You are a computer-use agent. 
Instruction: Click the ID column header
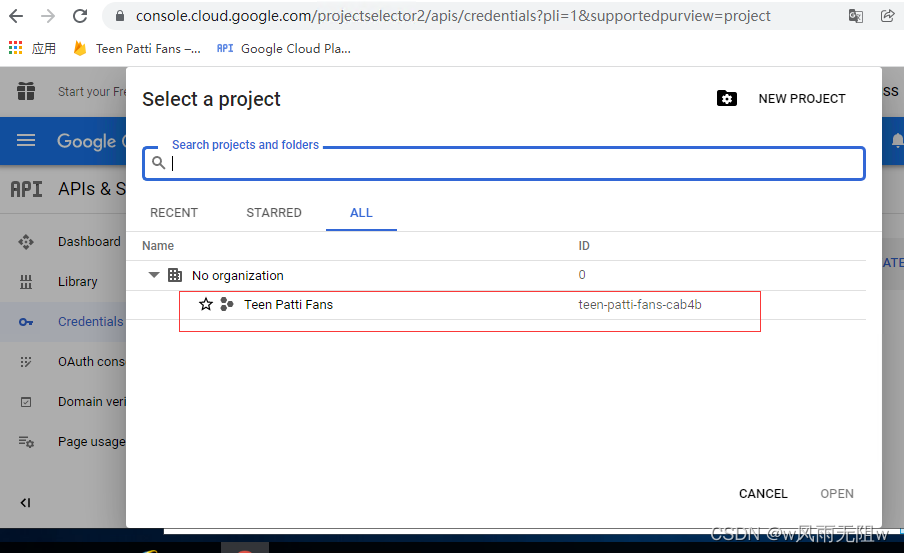(584, 246)
